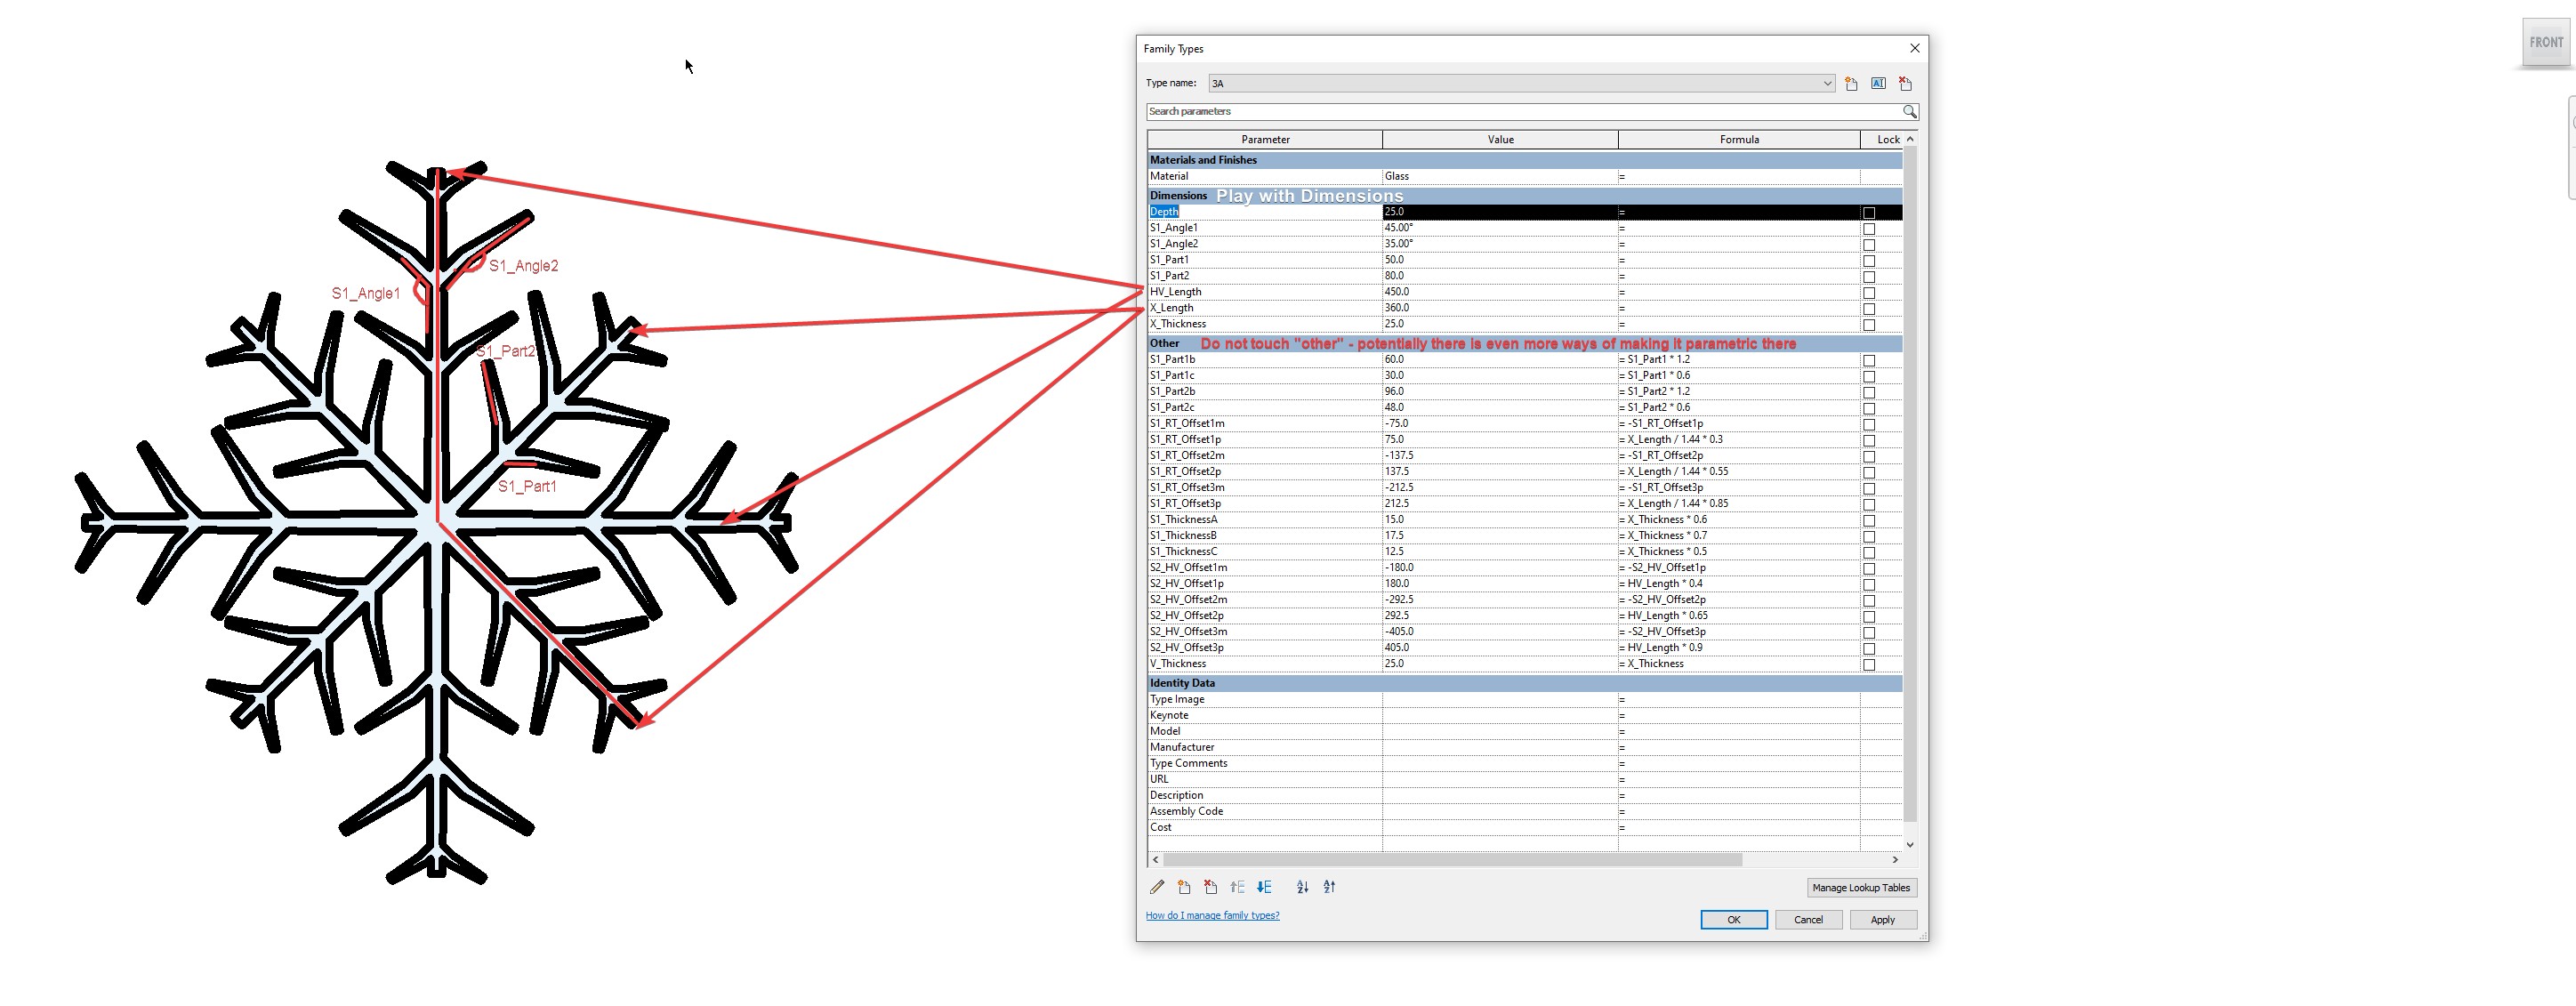2576x1006 pixels.
Task: Open the How do I manage family types link
Action: click(1212, 915)
